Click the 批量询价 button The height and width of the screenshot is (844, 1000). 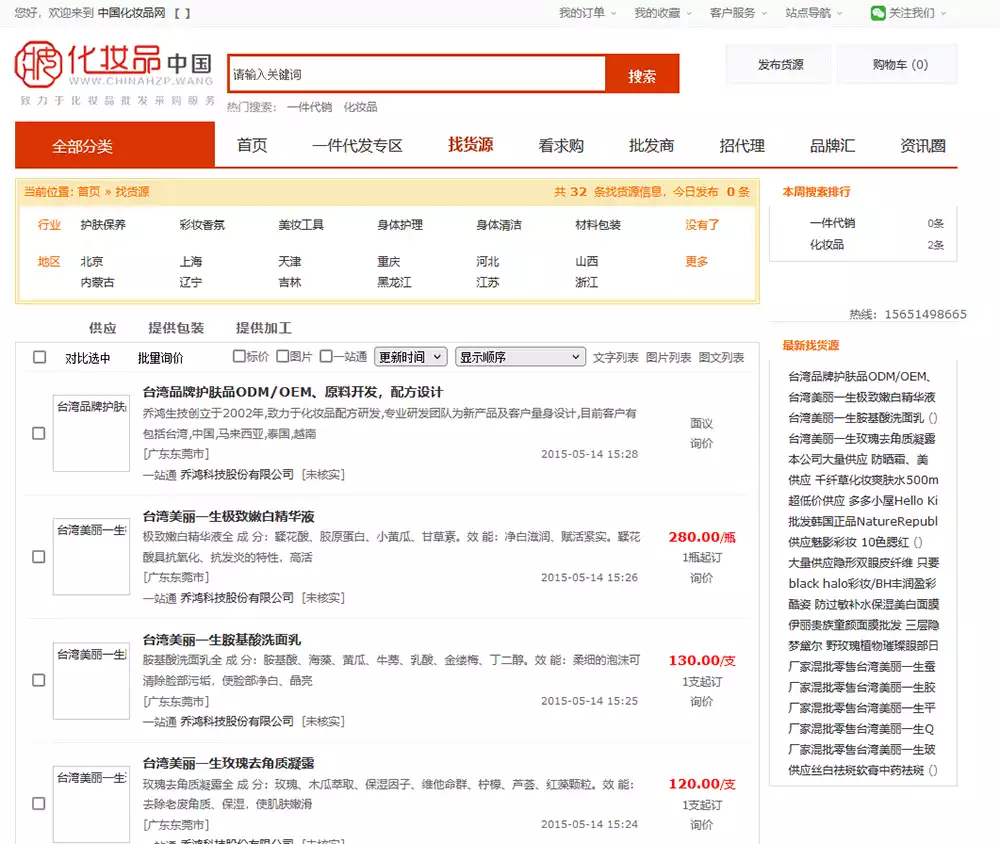[160, 358]
